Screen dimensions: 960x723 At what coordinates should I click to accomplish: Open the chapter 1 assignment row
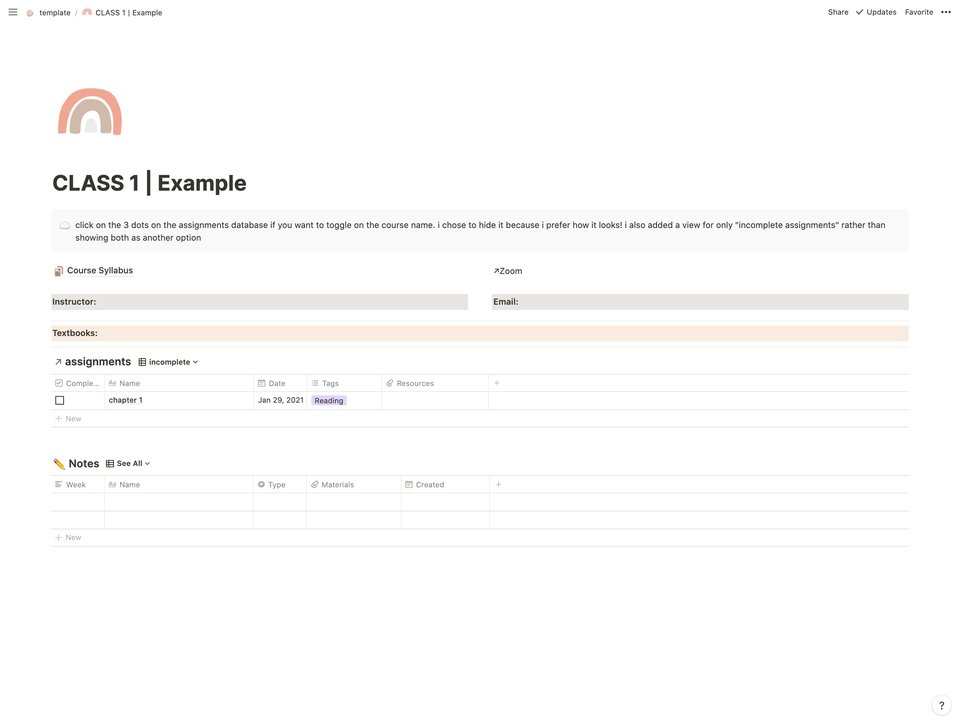(126, 400)
